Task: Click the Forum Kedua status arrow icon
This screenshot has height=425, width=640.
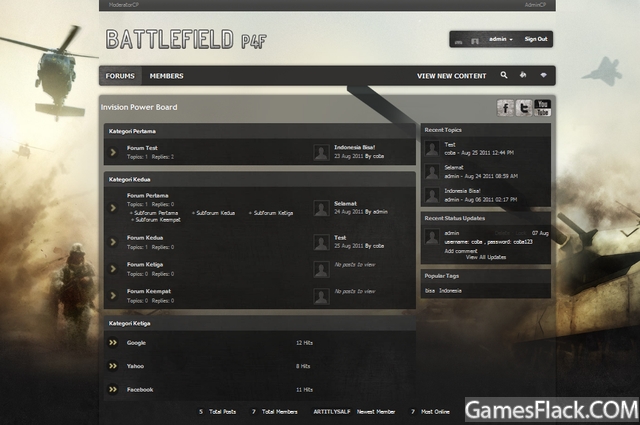Action: pos(113,242)
